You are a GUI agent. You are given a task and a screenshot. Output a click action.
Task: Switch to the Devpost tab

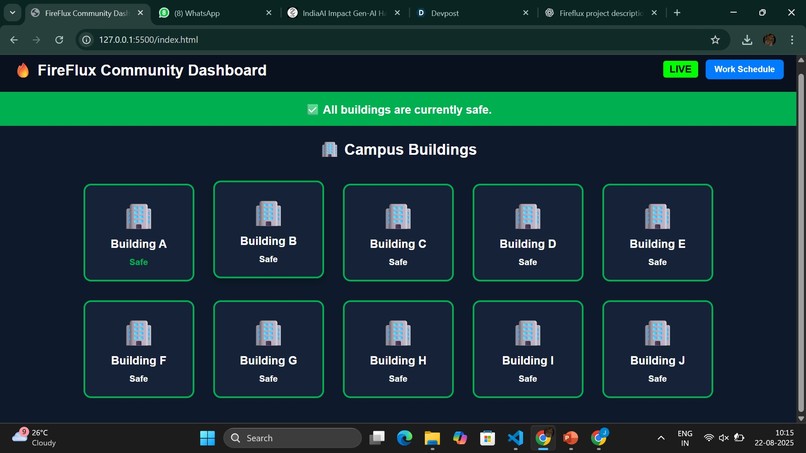pos(472,13)
